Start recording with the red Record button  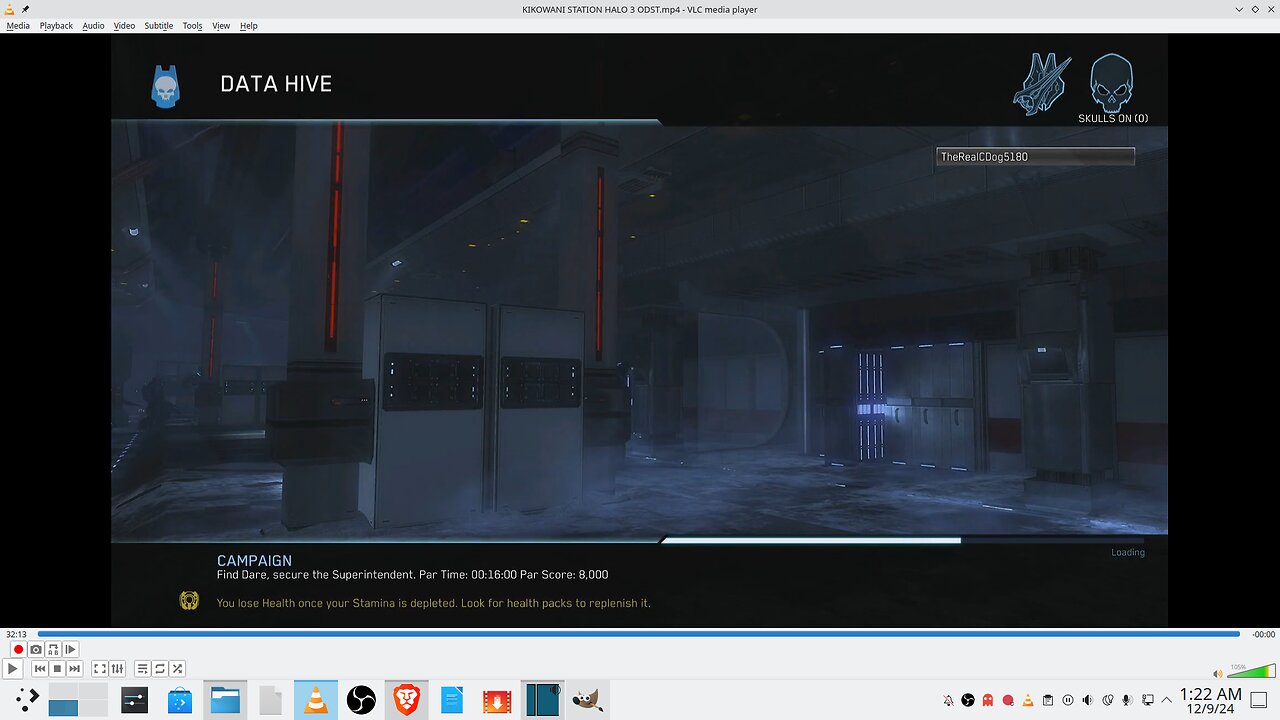coord(18,649)
